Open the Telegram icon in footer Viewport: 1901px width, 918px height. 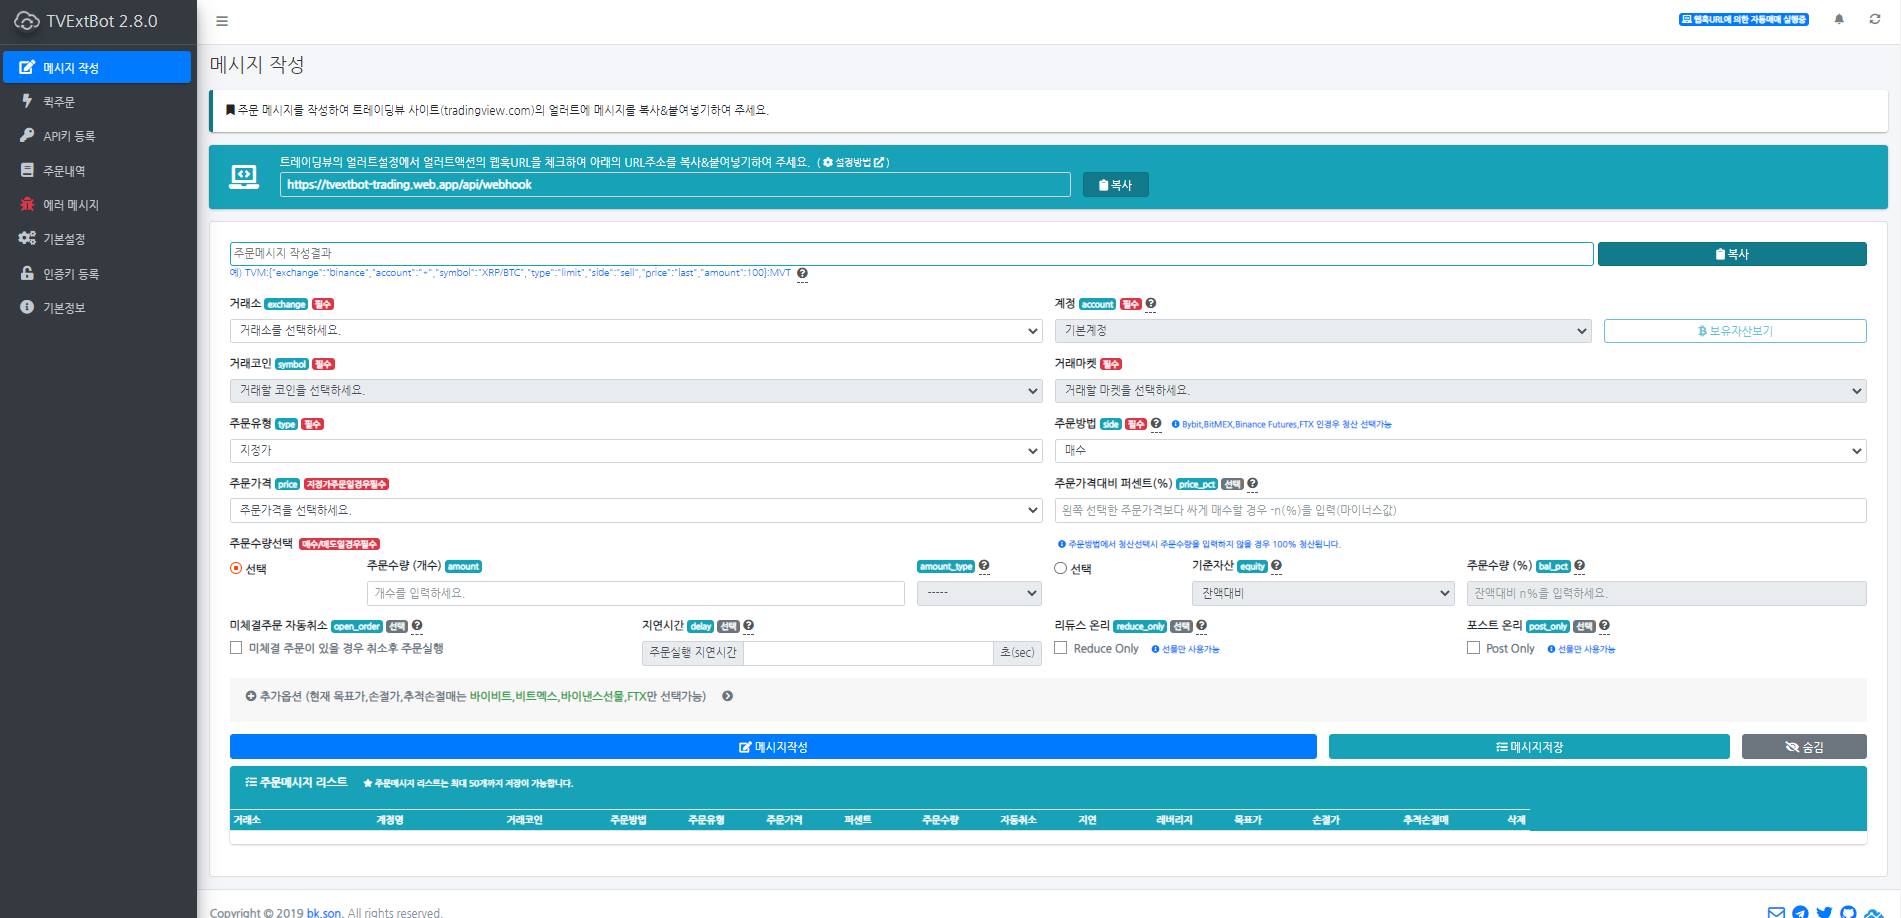point(1800,912)
